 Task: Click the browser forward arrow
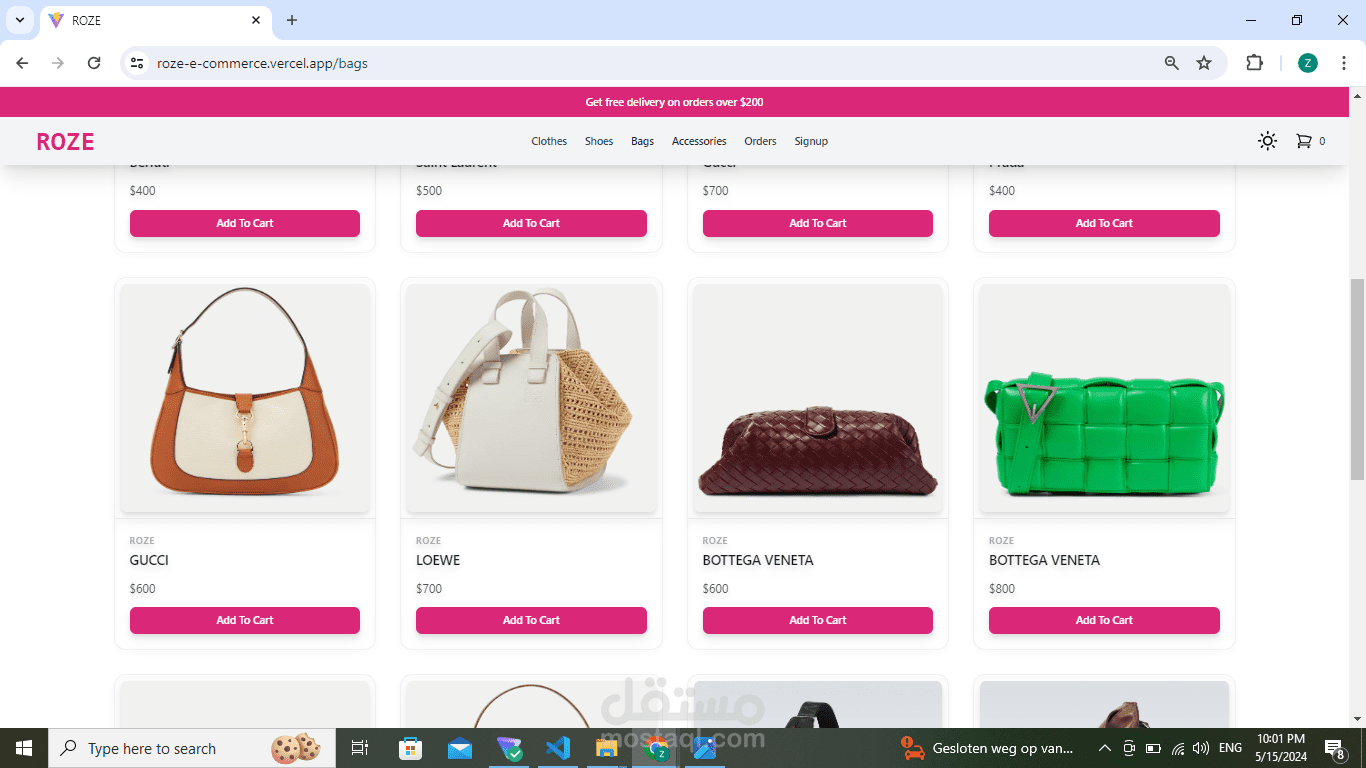58,63
